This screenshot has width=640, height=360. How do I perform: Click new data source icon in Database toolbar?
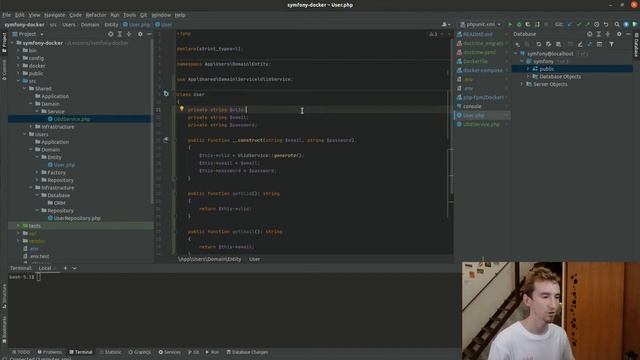518,44
